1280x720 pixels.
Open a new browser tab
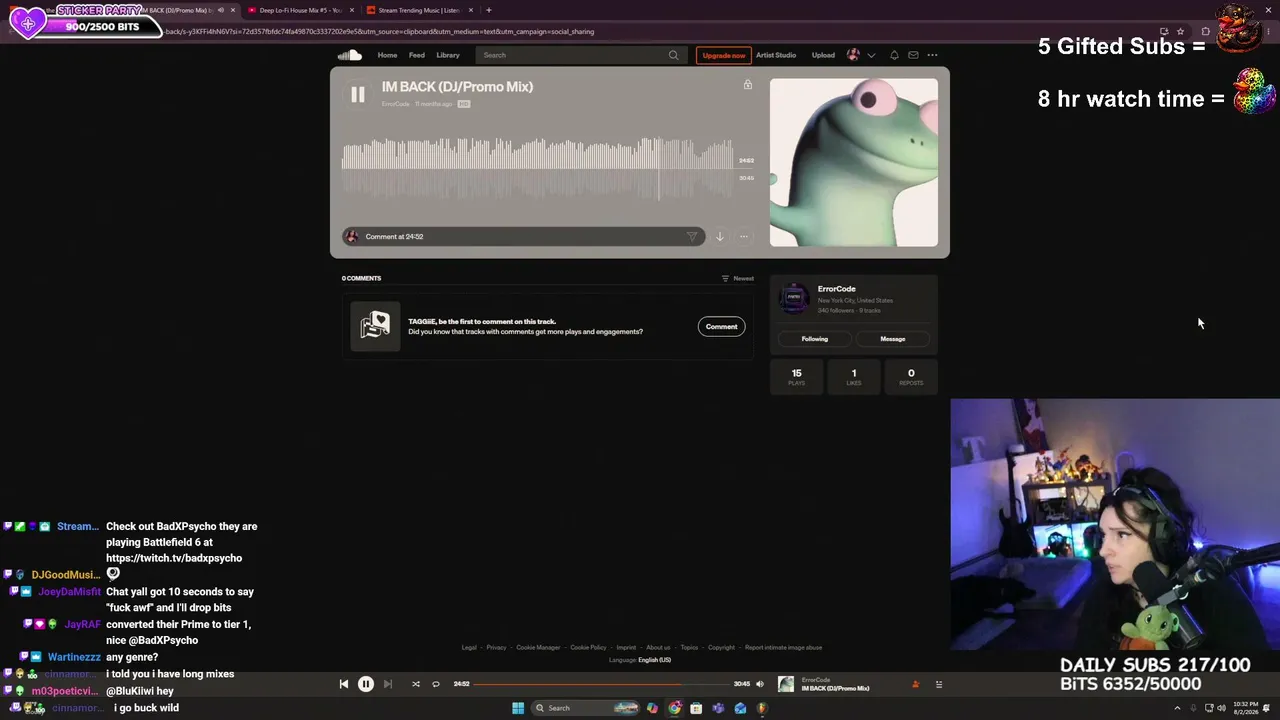coord(489,10)
